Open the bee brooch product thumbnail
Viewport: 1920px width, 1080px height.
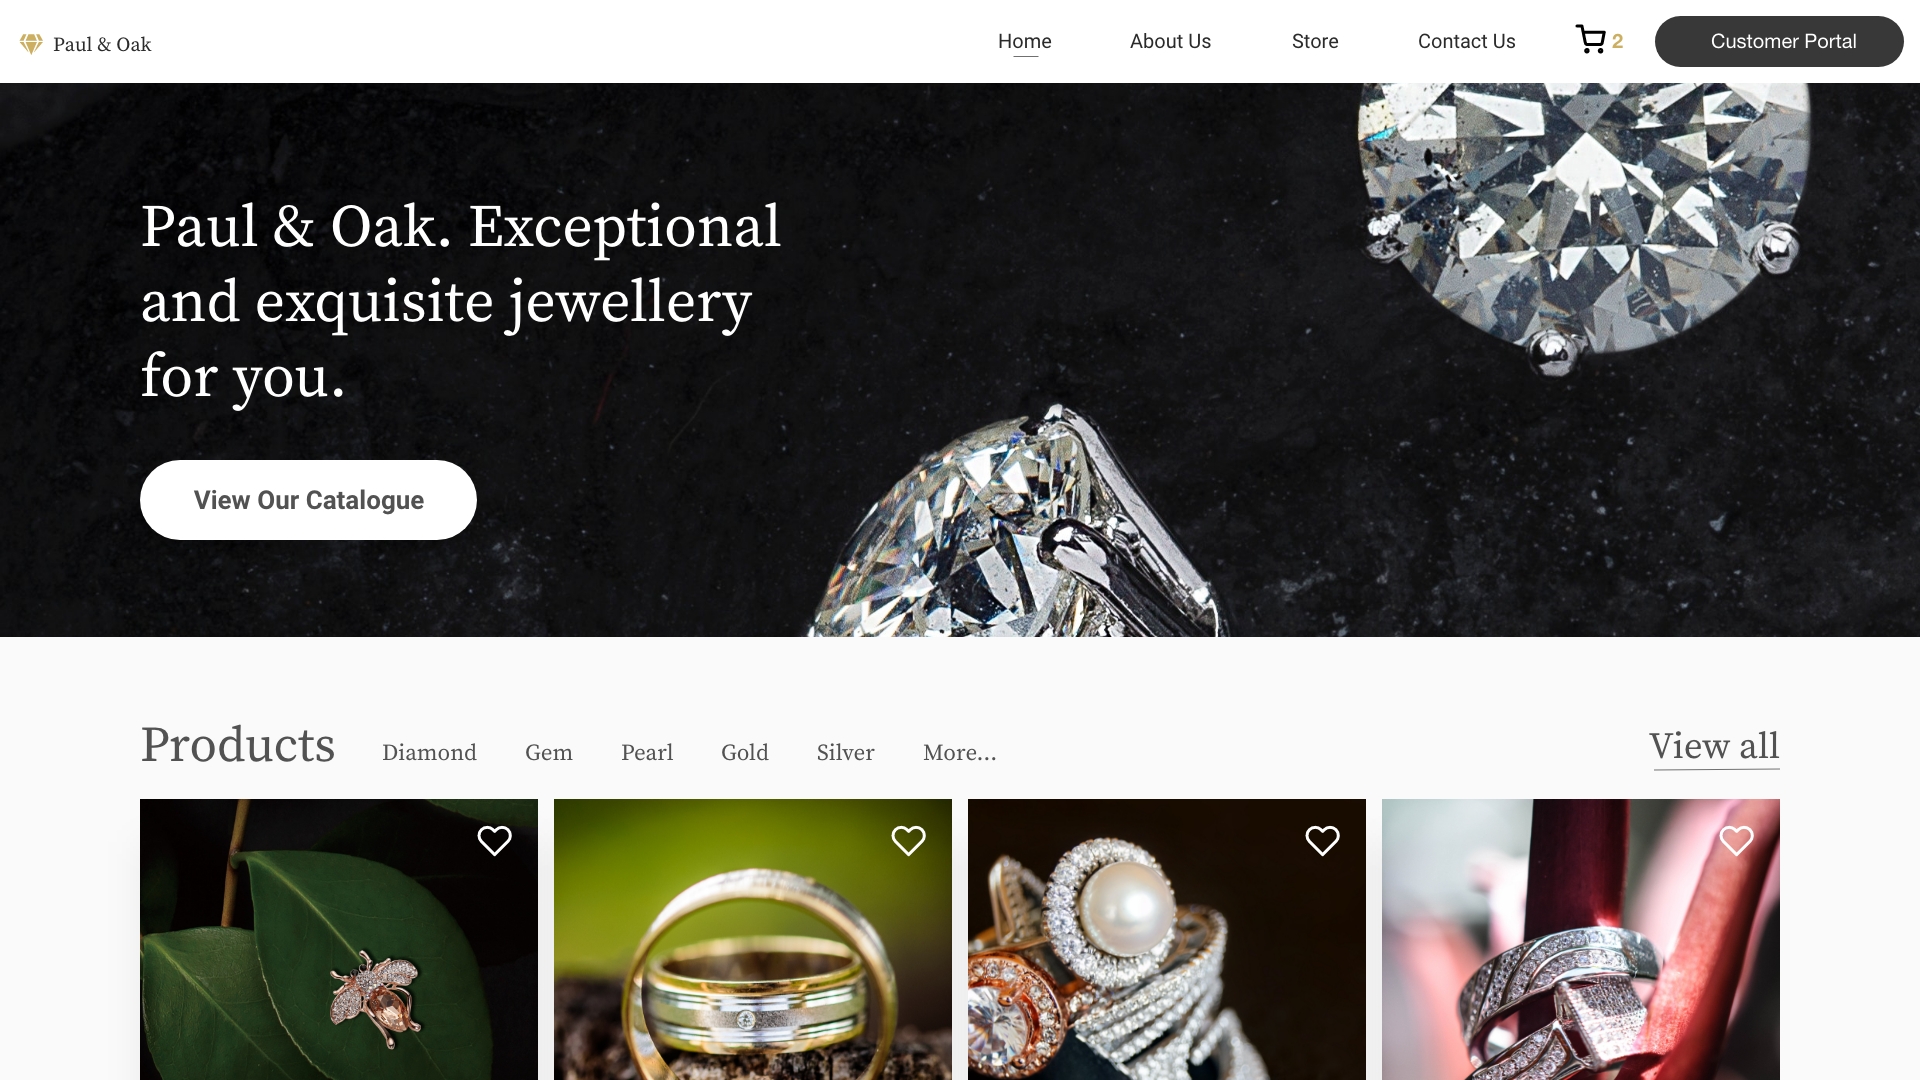(339, 939)
